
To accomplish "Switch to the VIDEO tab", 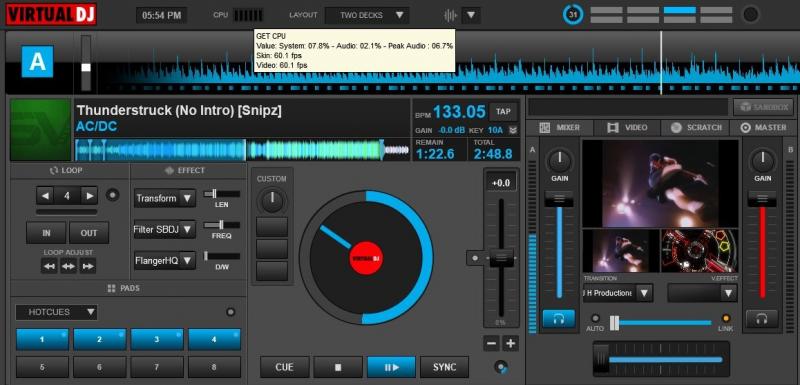I will tap(628, 128).
